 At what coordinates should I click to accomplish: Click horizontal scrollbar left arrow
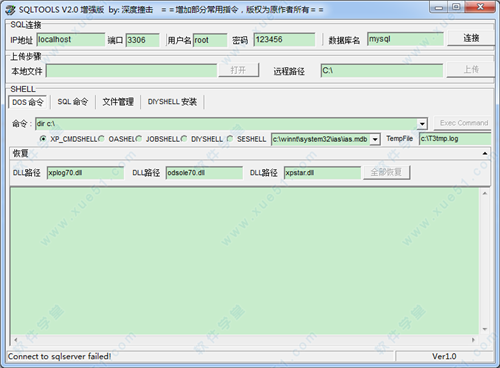(15, 340)
